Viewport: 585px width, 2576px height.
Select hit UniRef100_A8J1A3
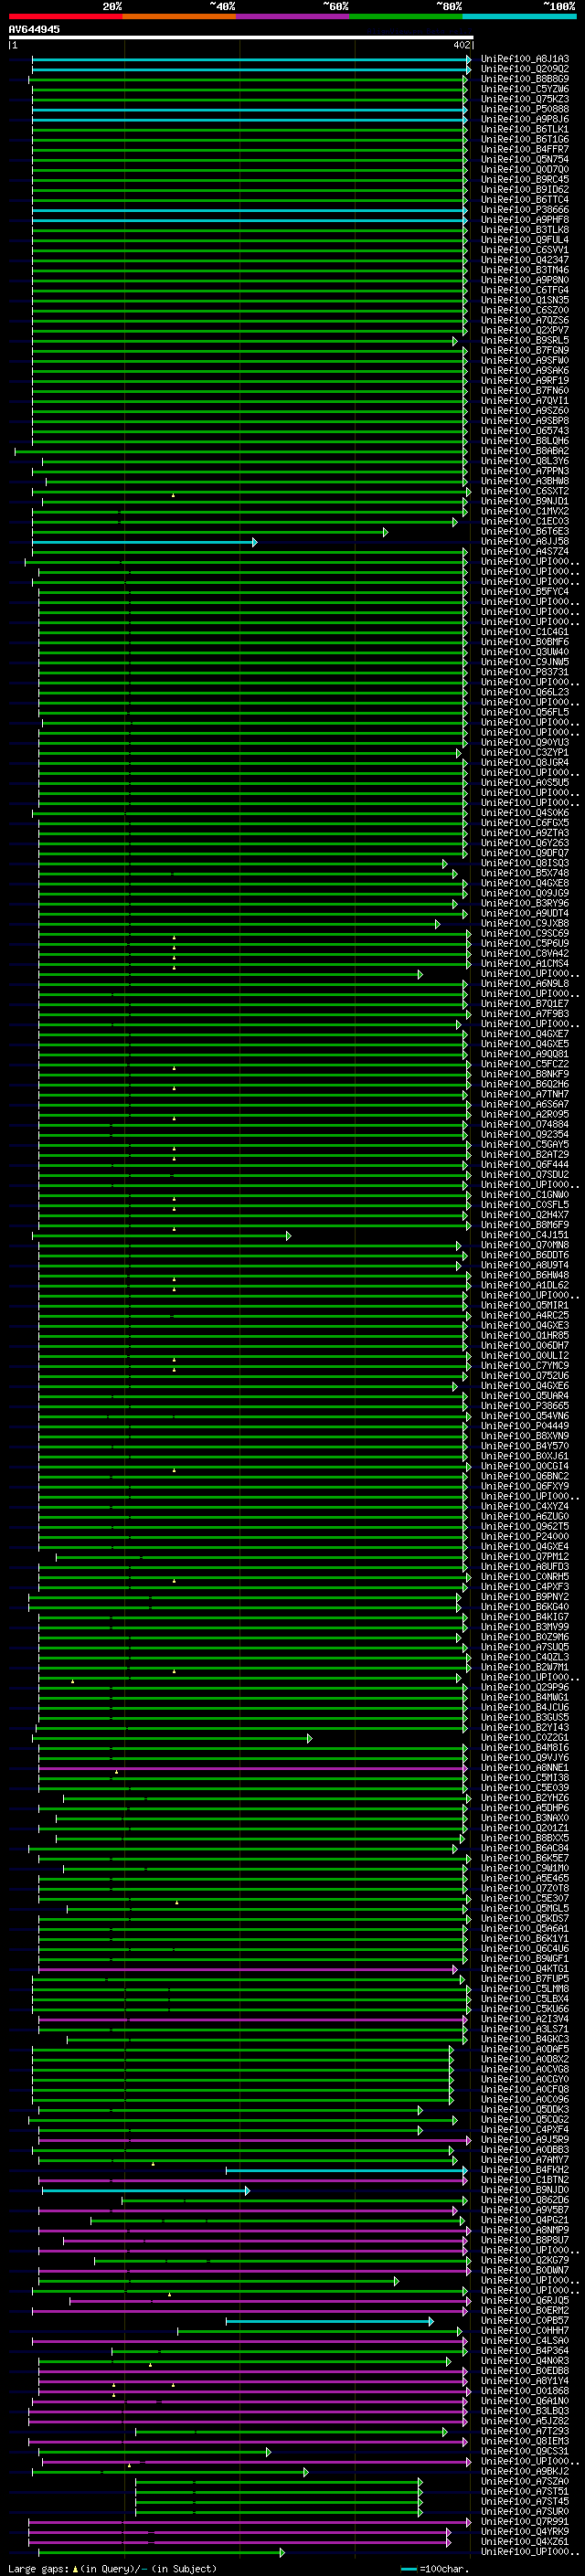coord(525,59)
